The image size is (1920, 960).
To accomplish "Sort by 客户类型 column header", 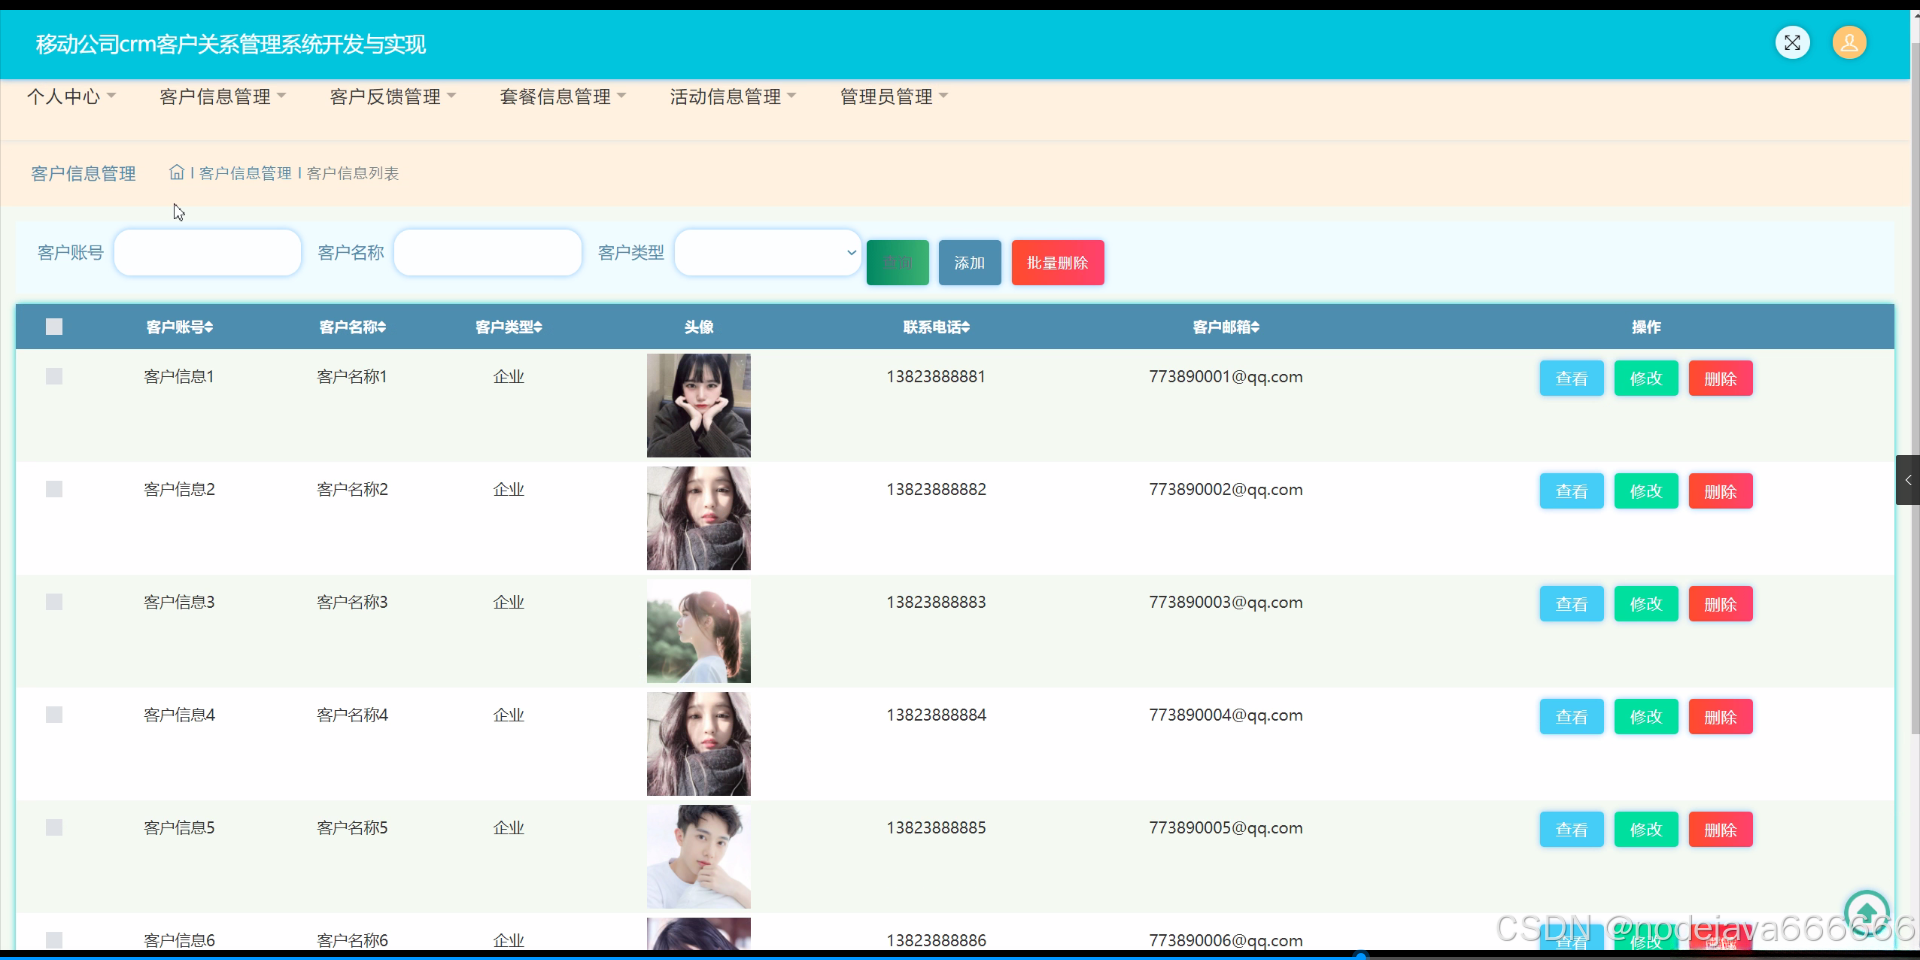I will 508,327.
